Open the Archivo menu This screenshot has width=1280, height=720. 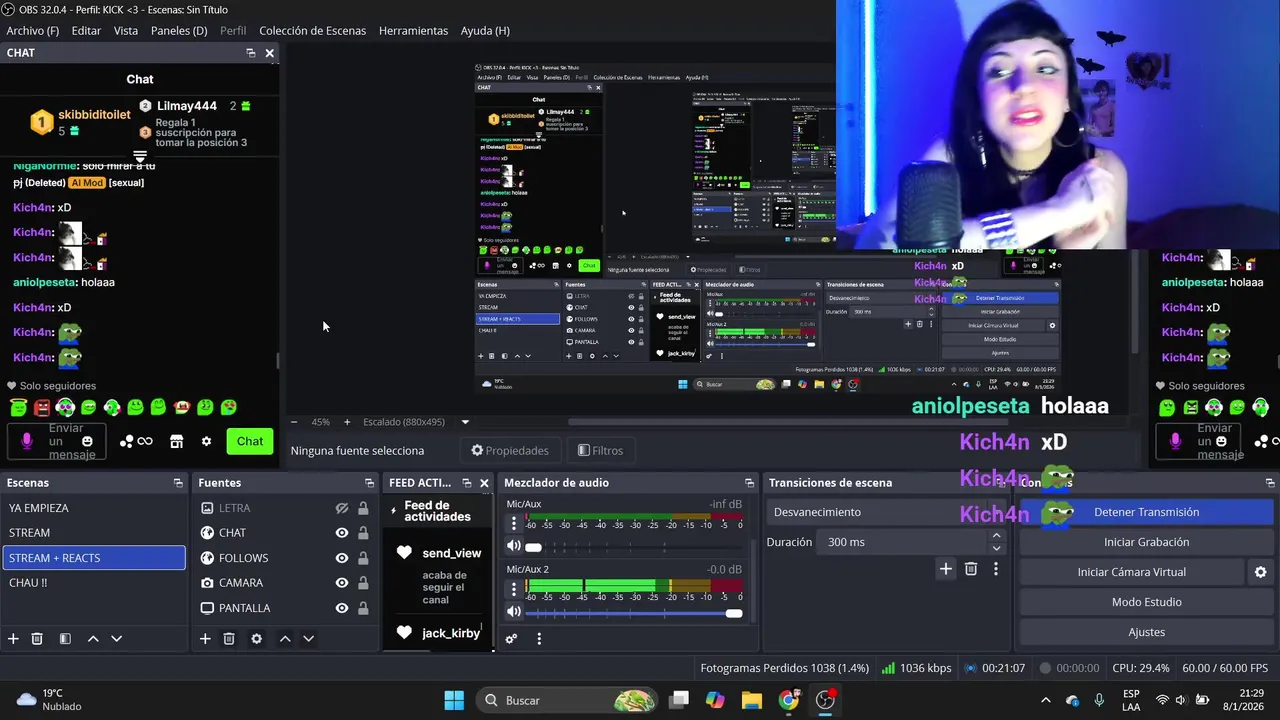[33, 31]
